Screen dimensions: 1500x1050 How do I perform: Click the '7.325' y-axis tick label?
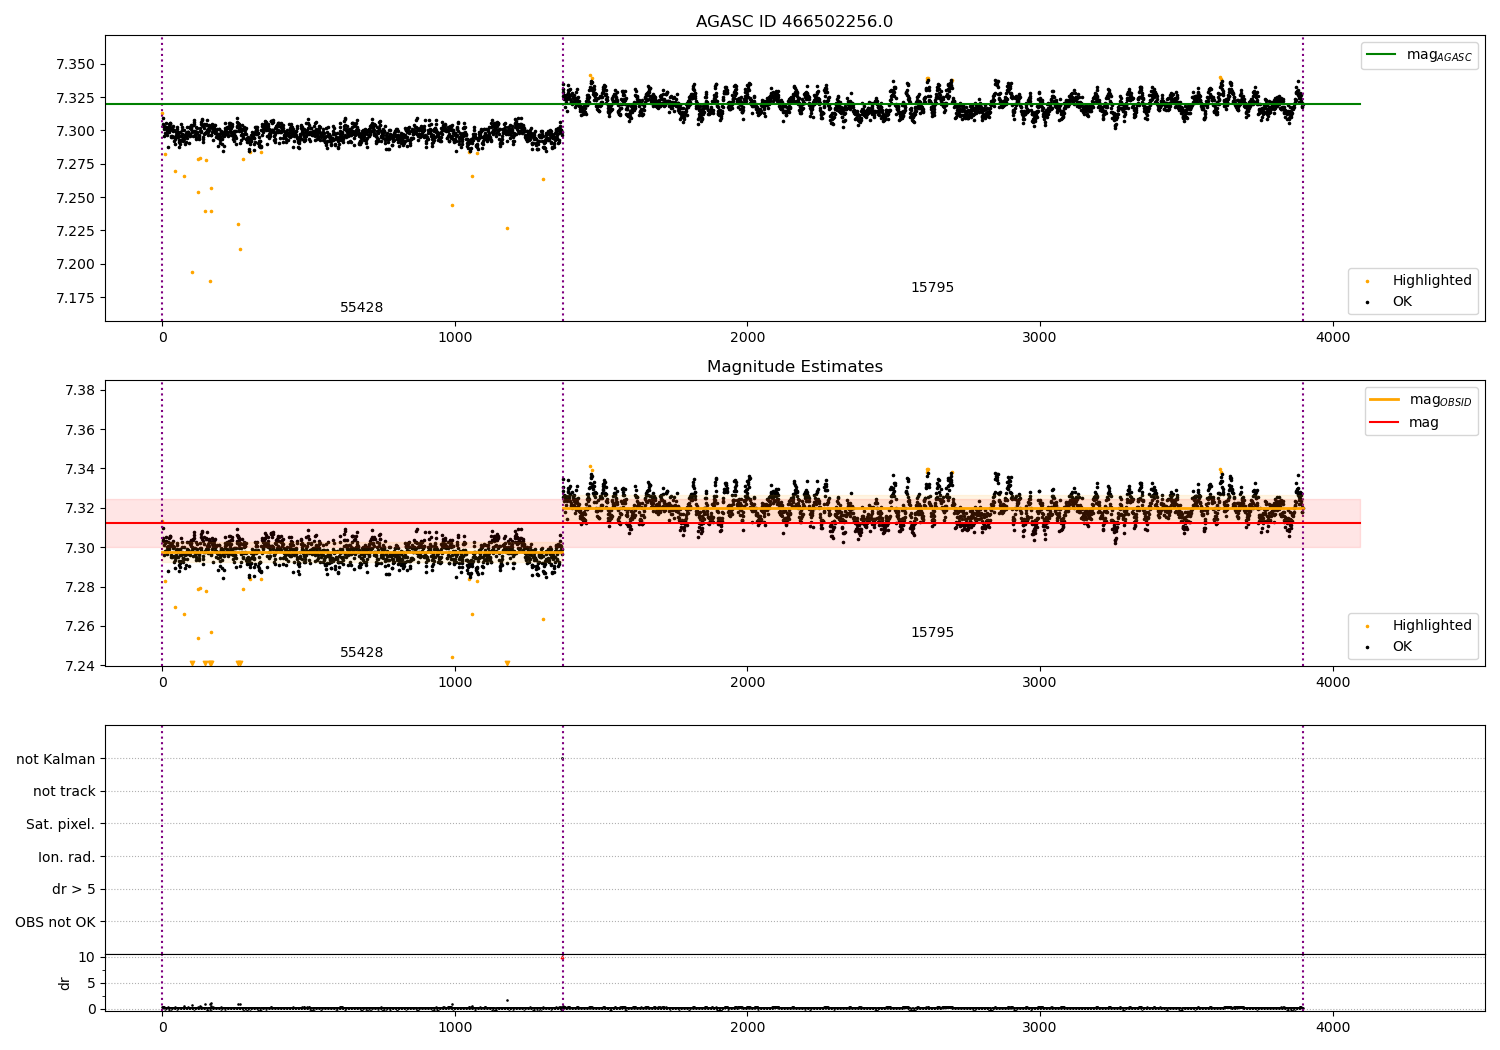[x=75, y=98]
